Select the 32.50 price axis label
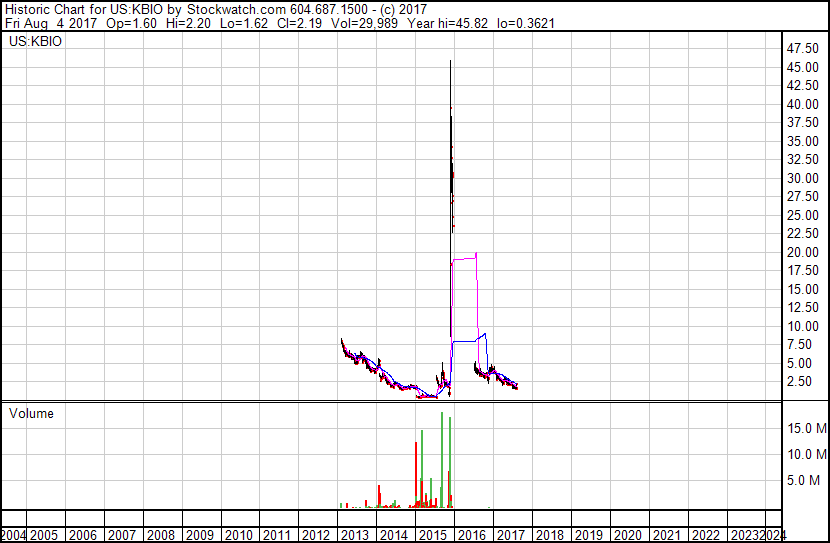 pos(802,159)
